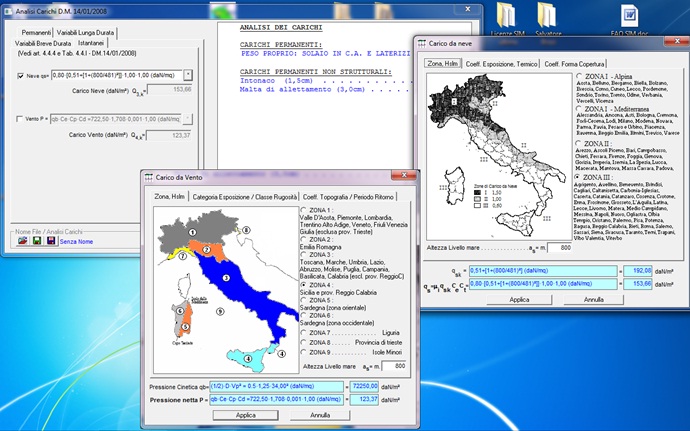Screen dimensions: 690x431
Task: Click the Neve qs formula field
Action: (x=117, y=75)
